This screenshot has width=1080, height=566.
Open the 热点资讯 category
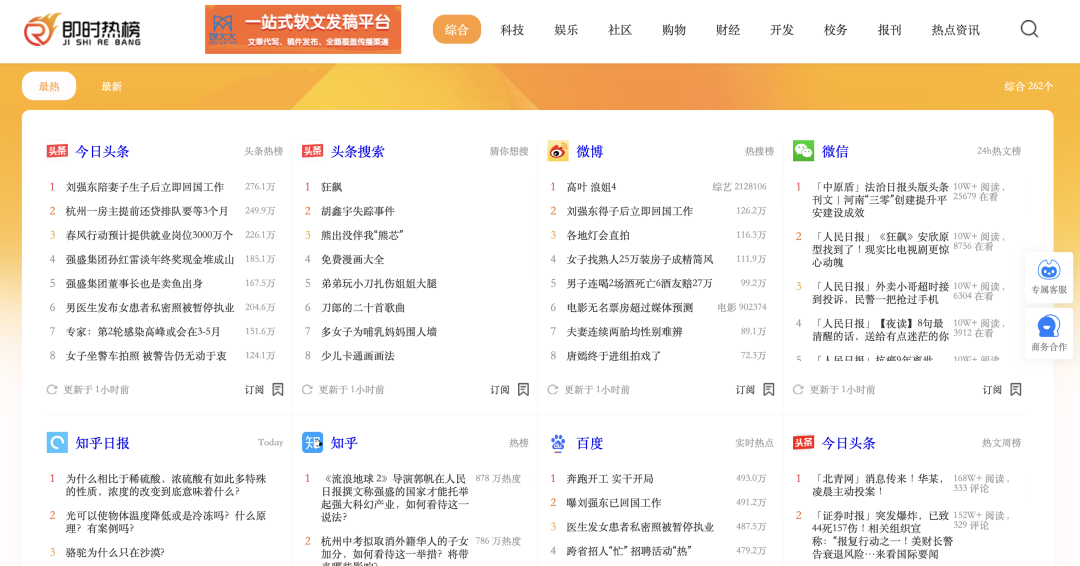tap(955, 30)
